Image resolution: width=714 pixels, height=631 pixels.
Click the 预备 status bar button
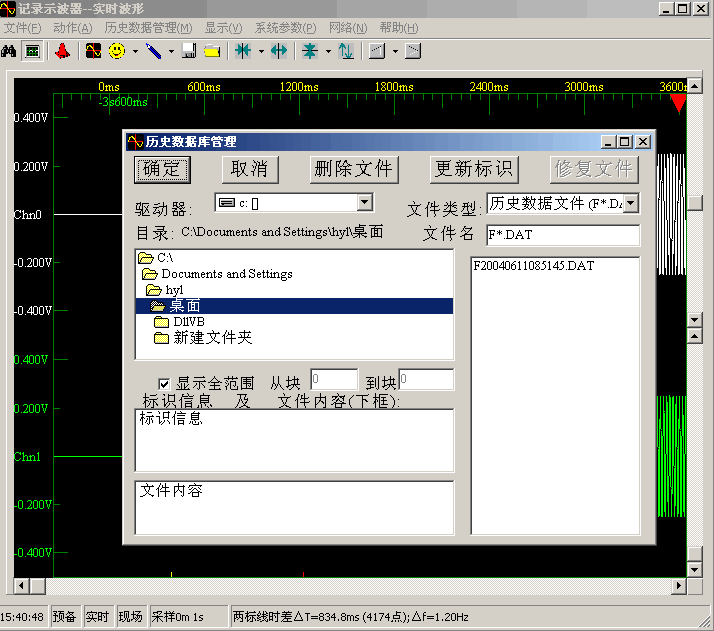[65, 617]
